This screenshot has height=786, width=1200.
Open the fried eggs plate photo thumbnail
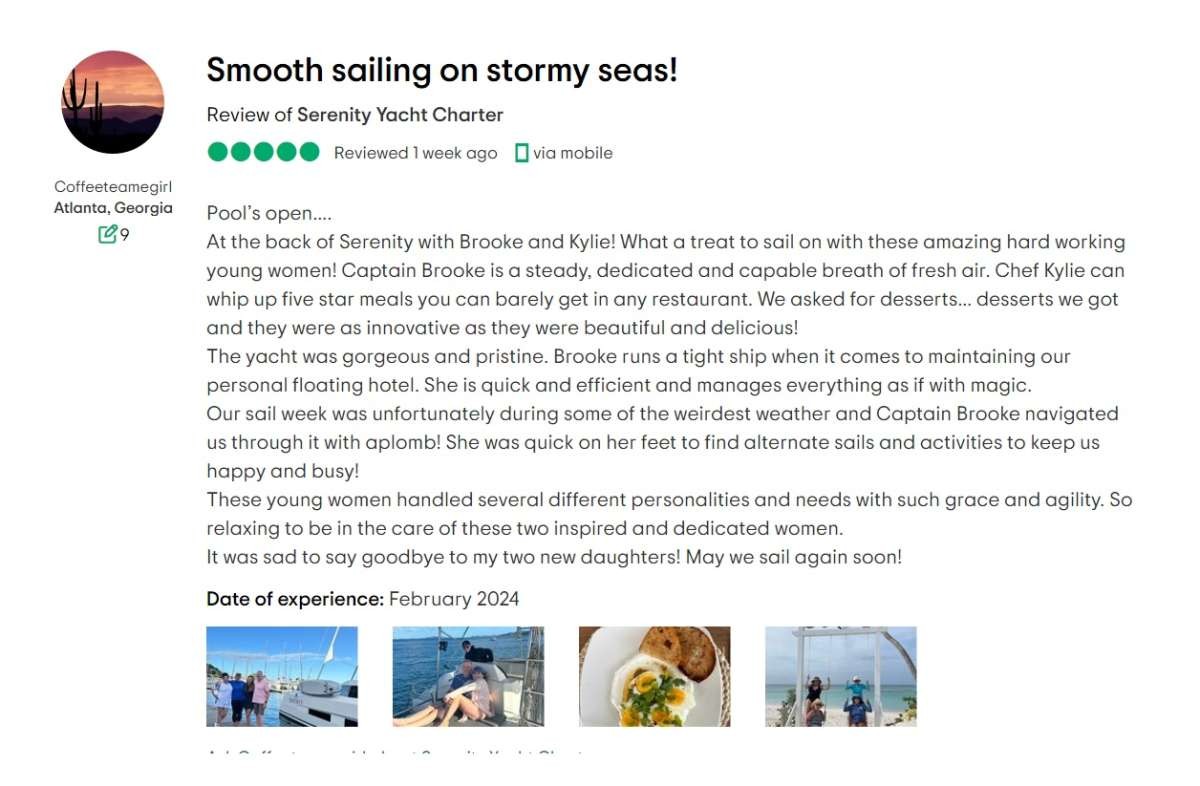pyautogui.click(x=655, y=676)
